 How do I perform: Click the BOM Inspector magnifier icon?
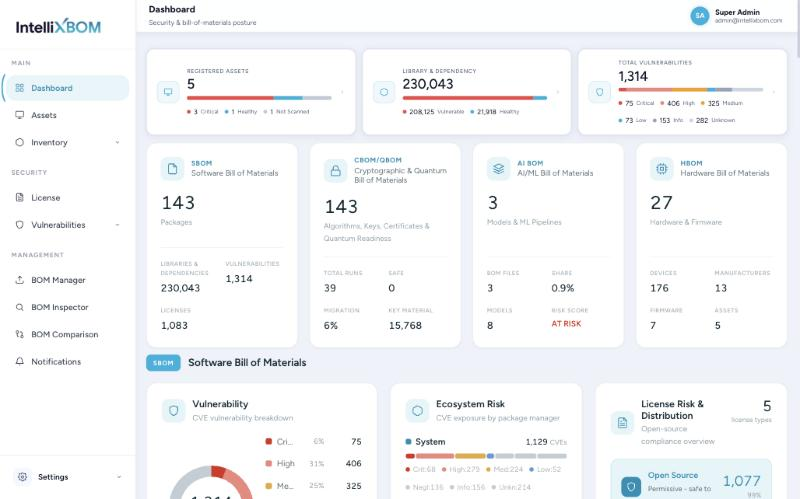(x=19, y=307)
